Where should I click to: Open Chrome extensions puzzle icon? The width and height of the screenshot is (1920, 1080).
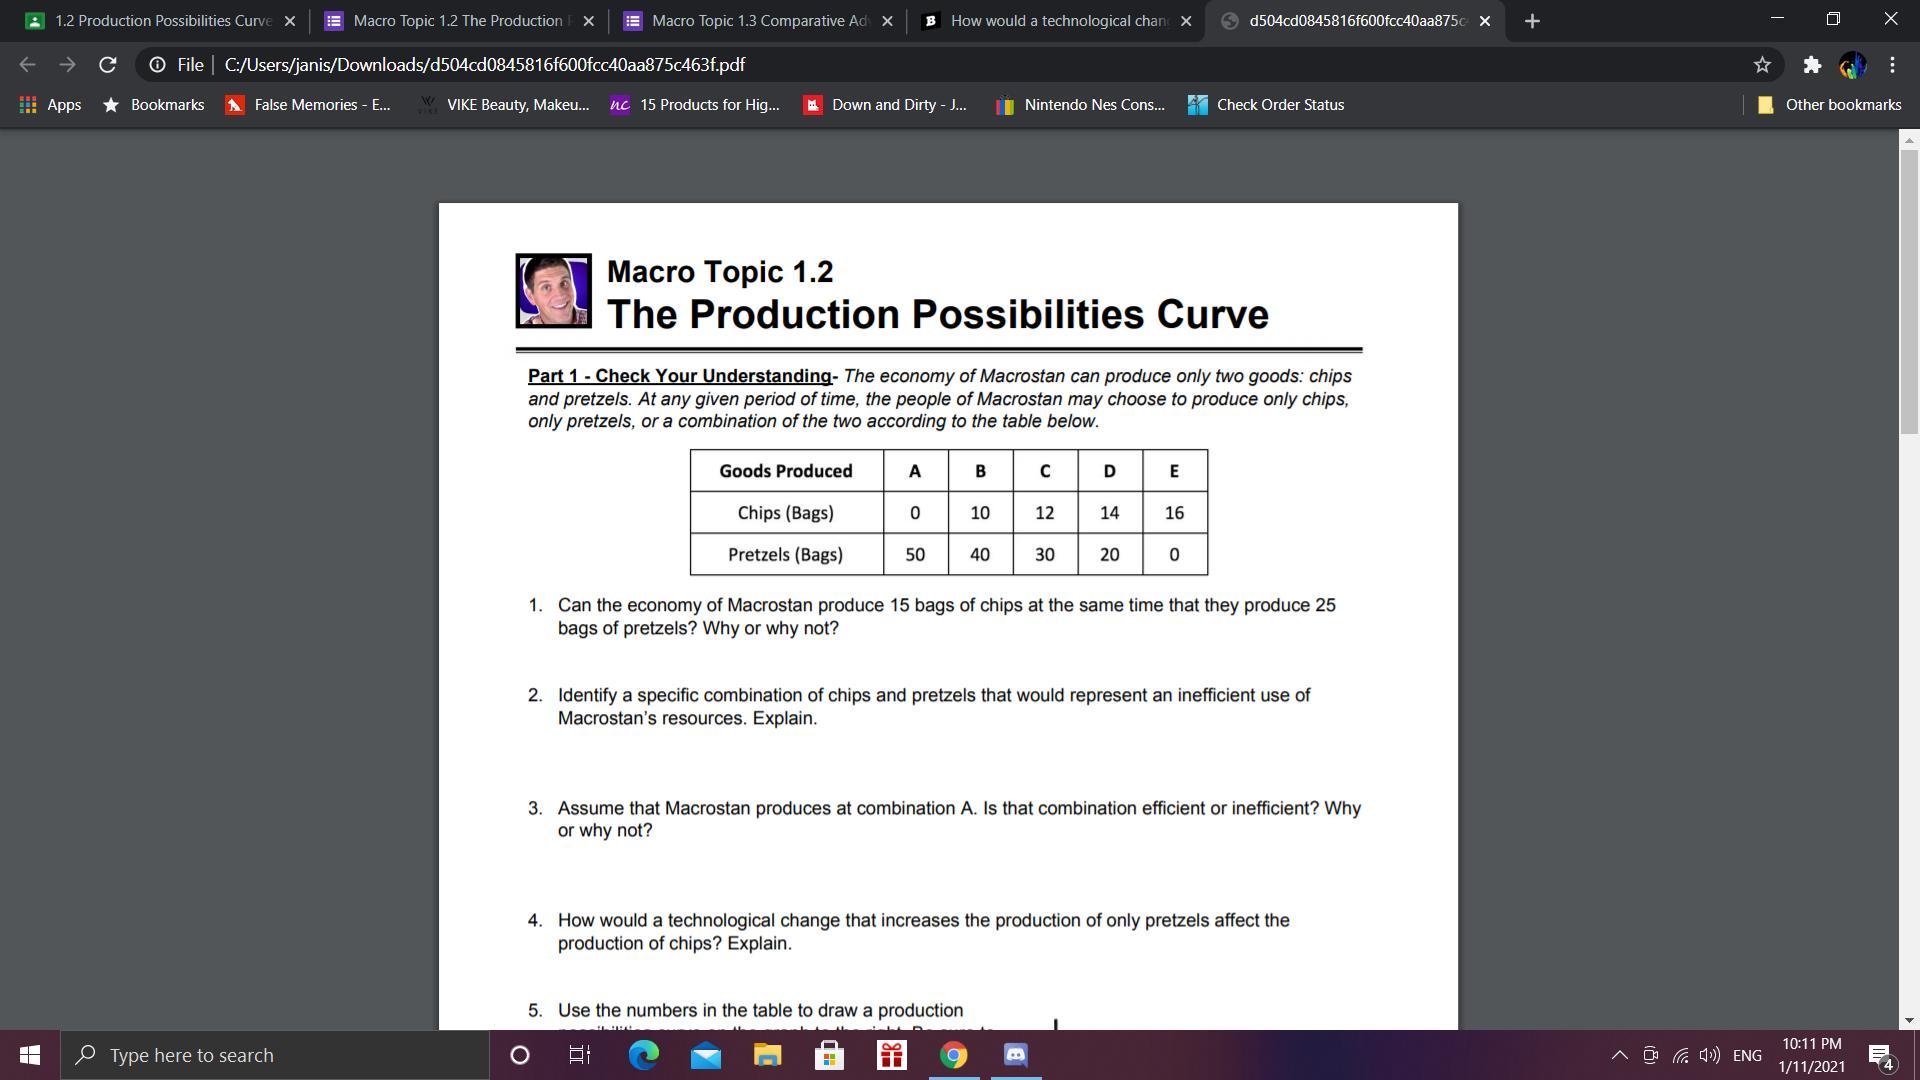[1811, 65]
